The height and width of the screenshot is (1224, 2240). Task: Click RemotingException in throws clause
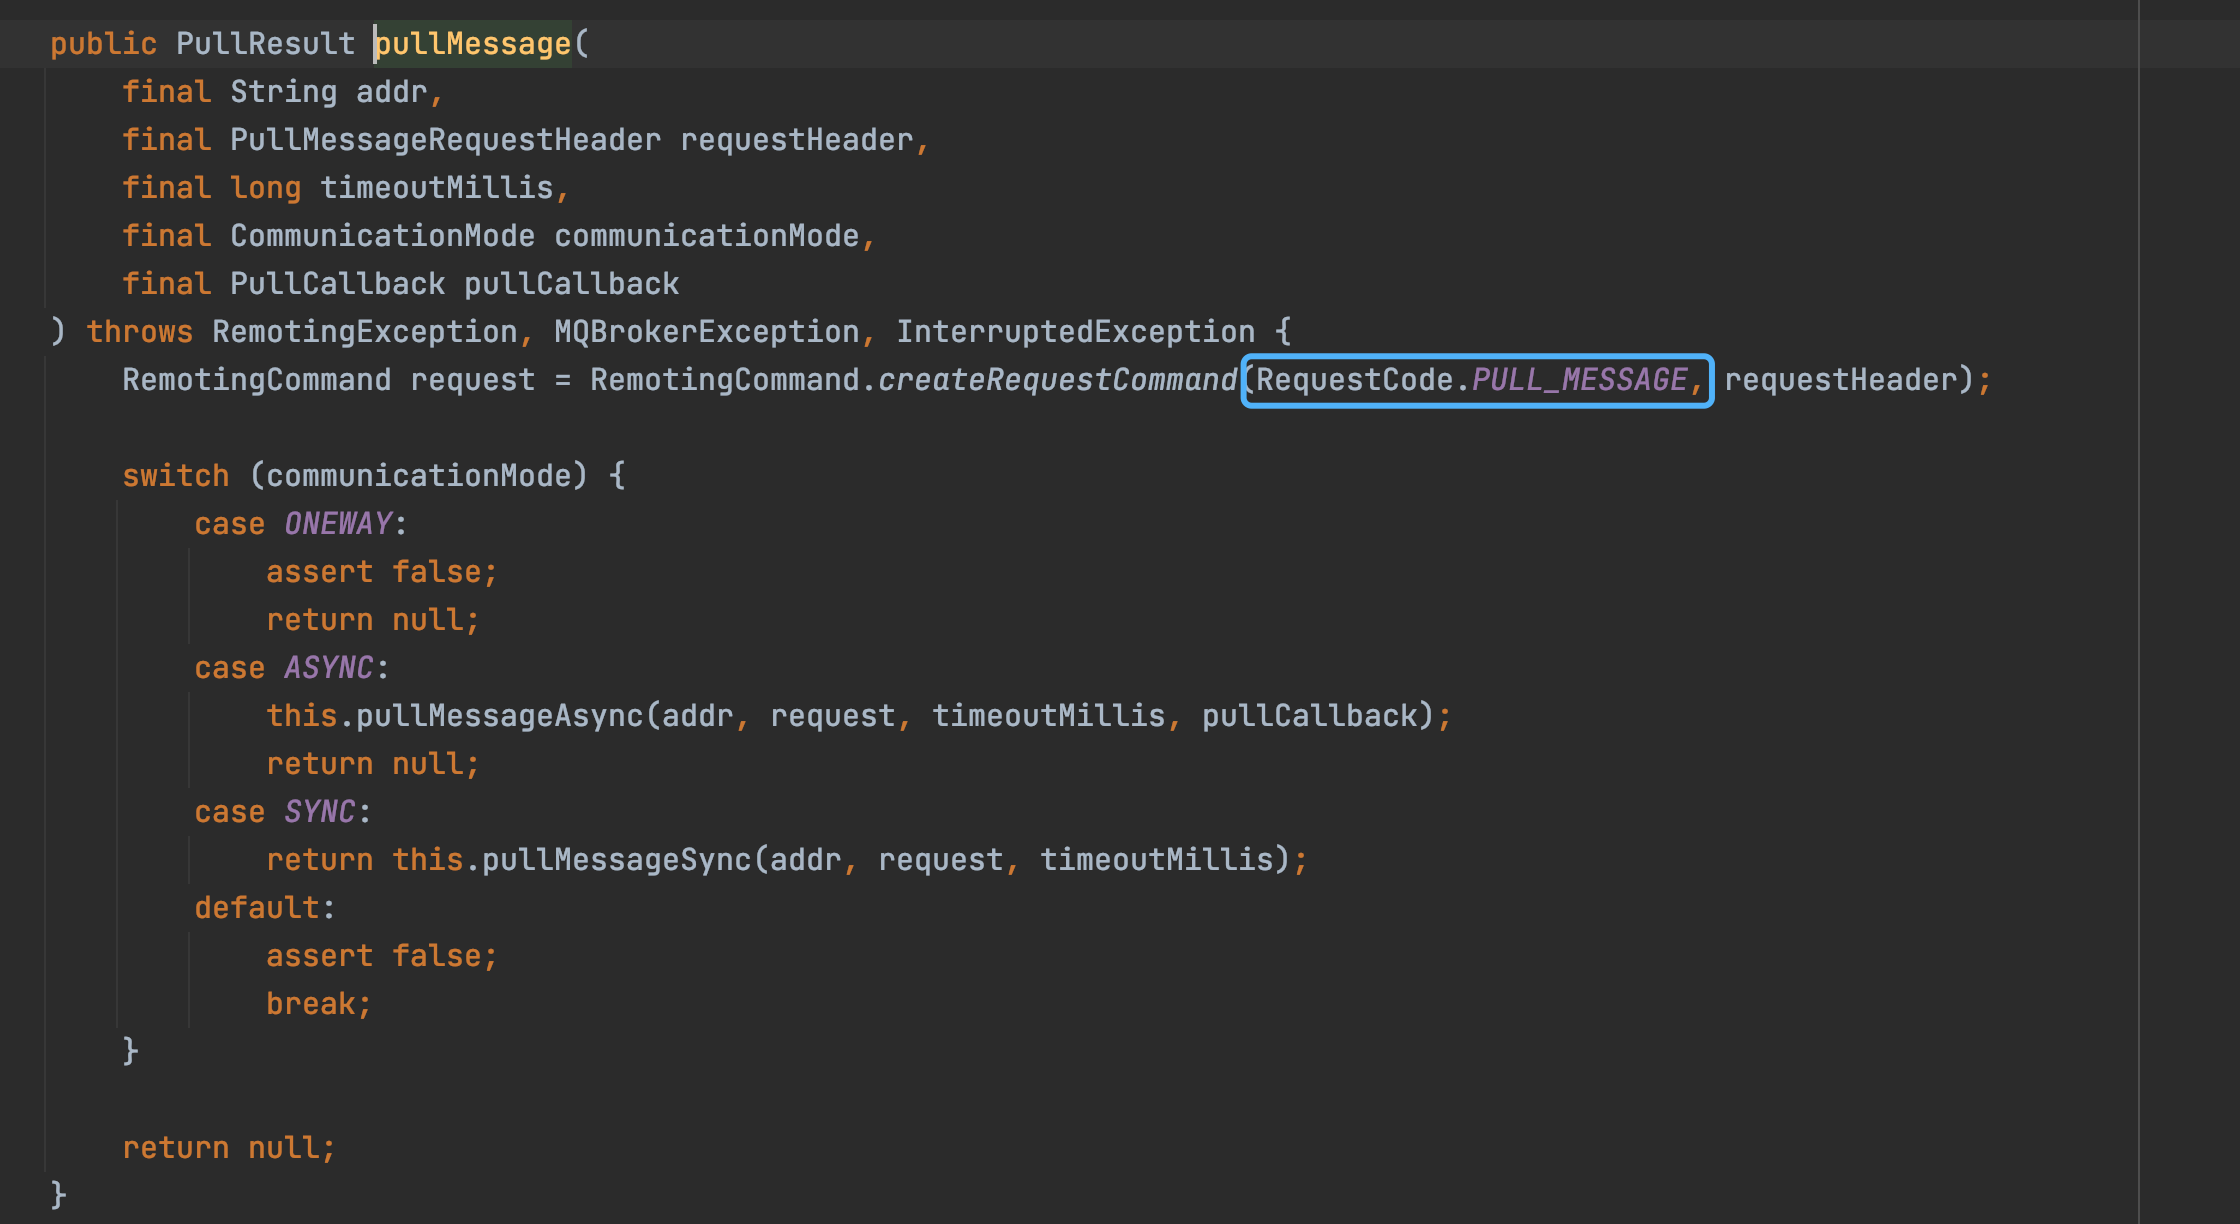(364, 332)
